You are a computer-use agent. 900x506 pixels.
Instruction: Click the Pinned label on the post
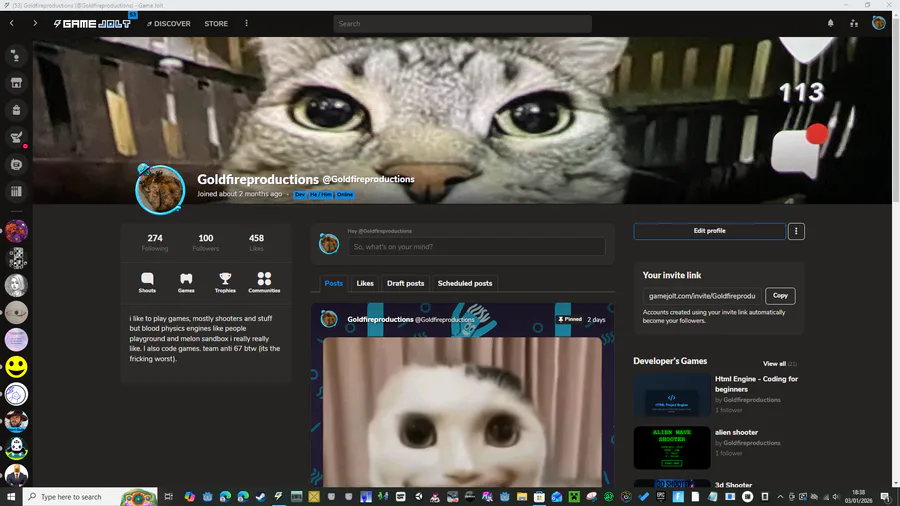(569, 320)
